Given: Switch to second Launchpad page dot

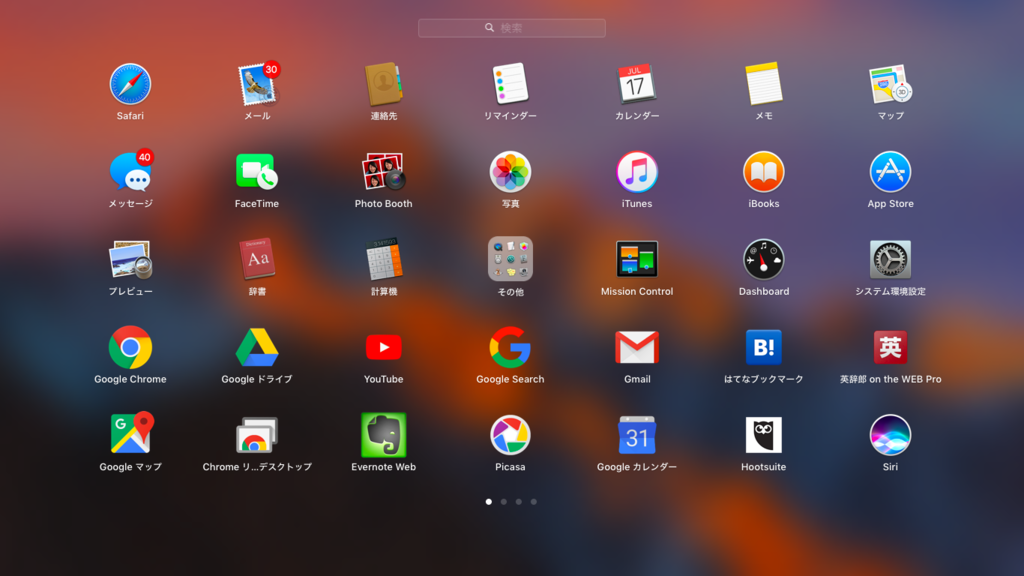Looking at the screenshot, I should coord(504,502).
